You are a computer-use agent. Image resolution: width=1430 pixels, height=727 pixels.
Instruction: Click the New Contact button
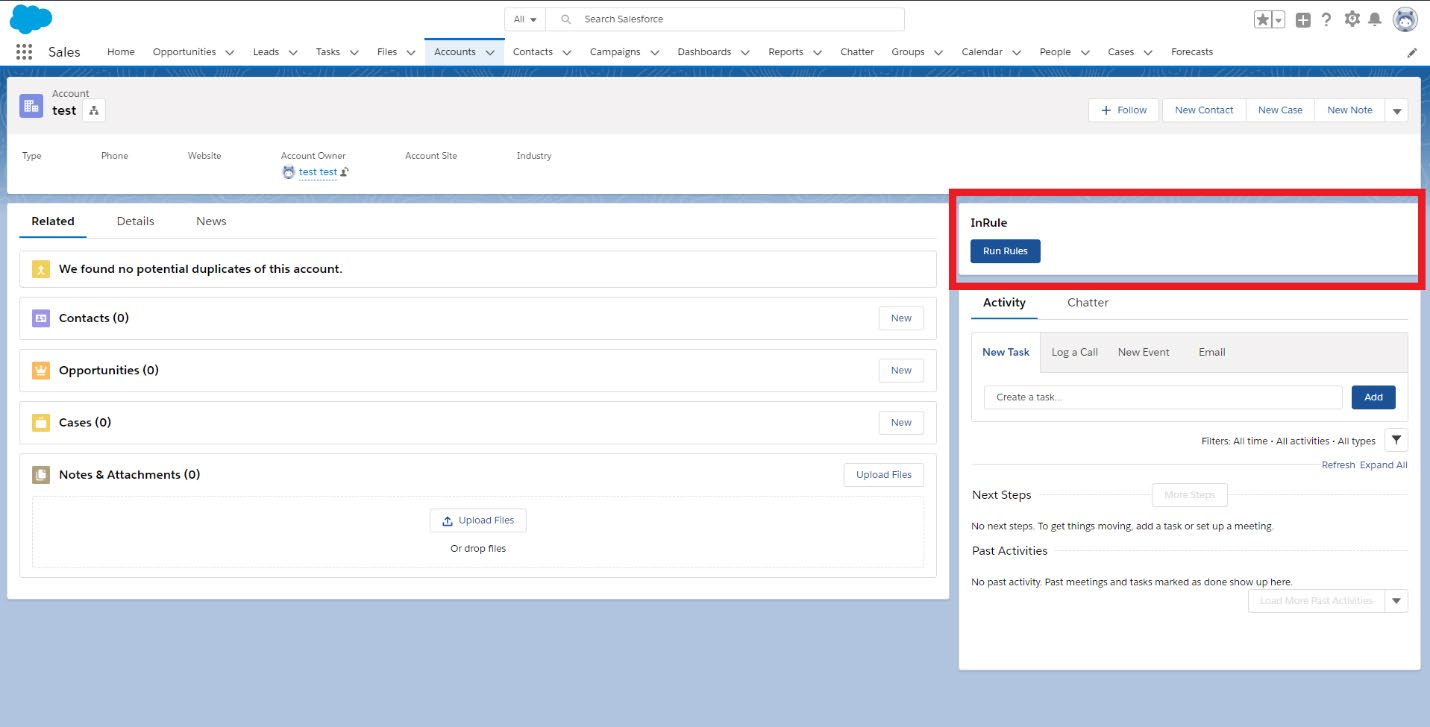coord(1204,110)
